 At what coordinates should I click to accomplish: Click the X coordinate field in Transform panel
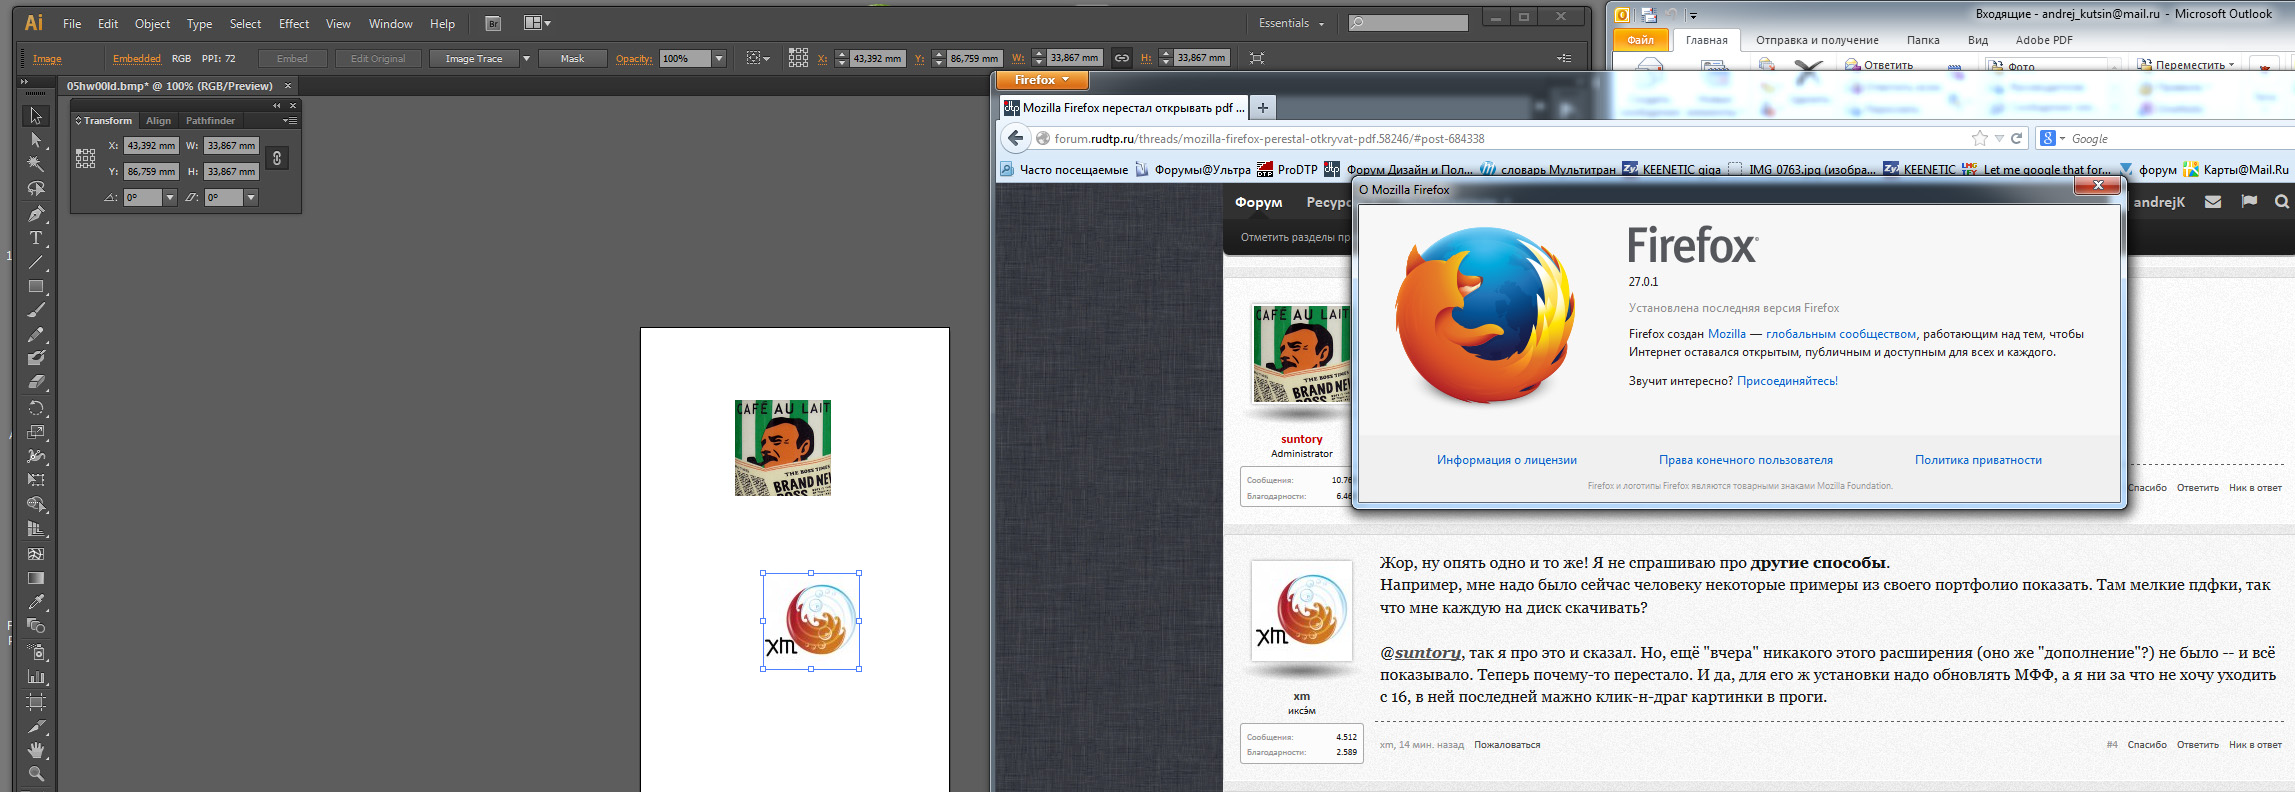(x=151, y=146)
